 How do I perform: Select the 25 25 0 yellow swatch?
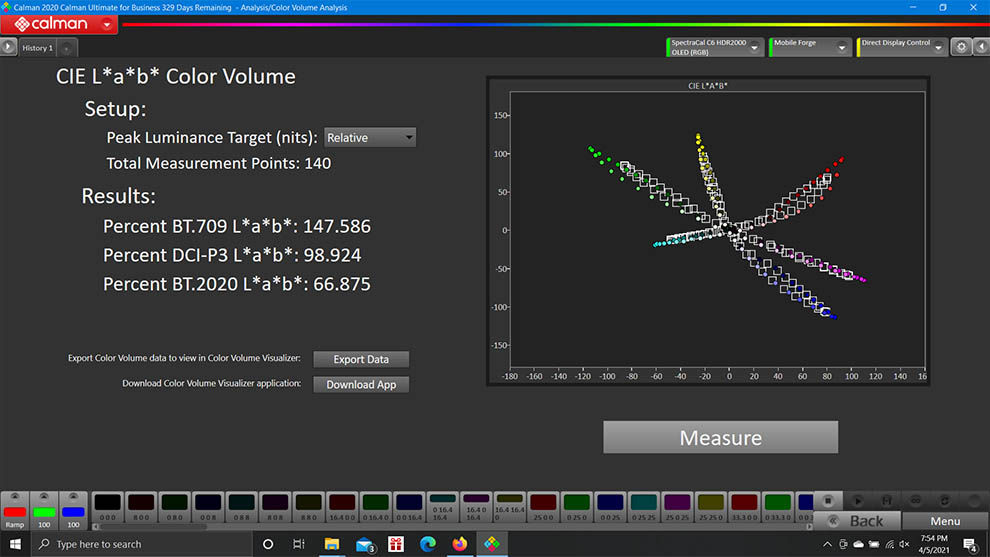(710, 507)
